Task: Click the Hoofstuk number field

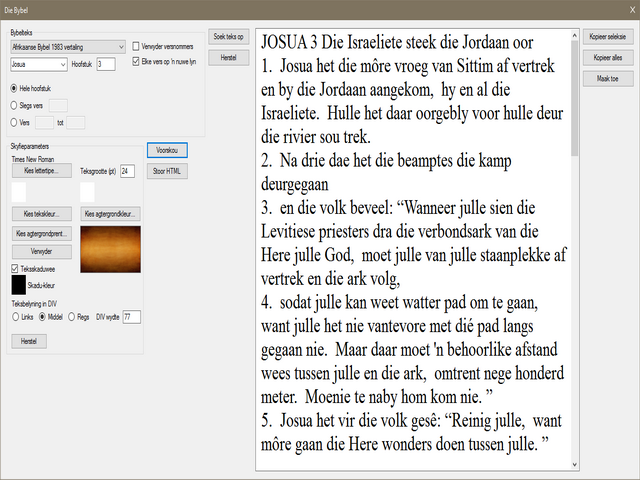Action: (x=106, y=63)
